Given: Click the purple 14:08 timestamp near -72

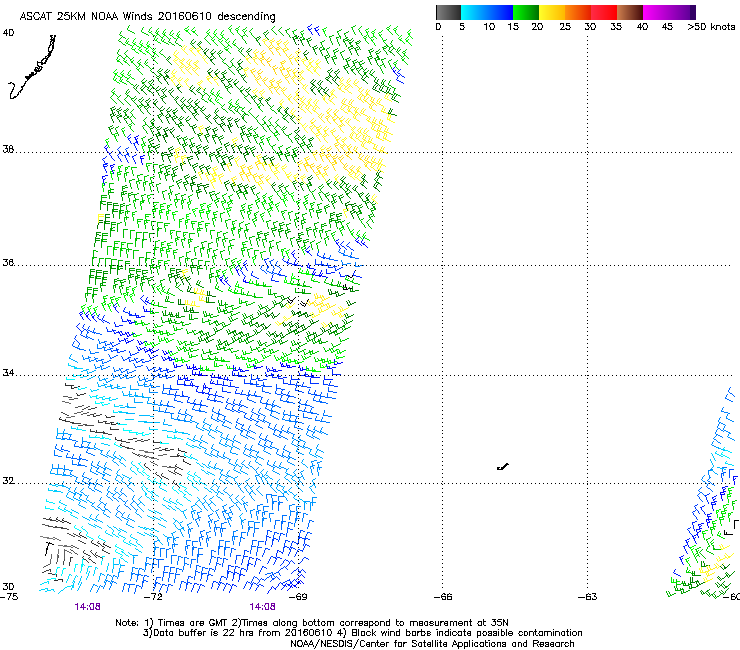Looking at the screenshot, I should [87, 607].
